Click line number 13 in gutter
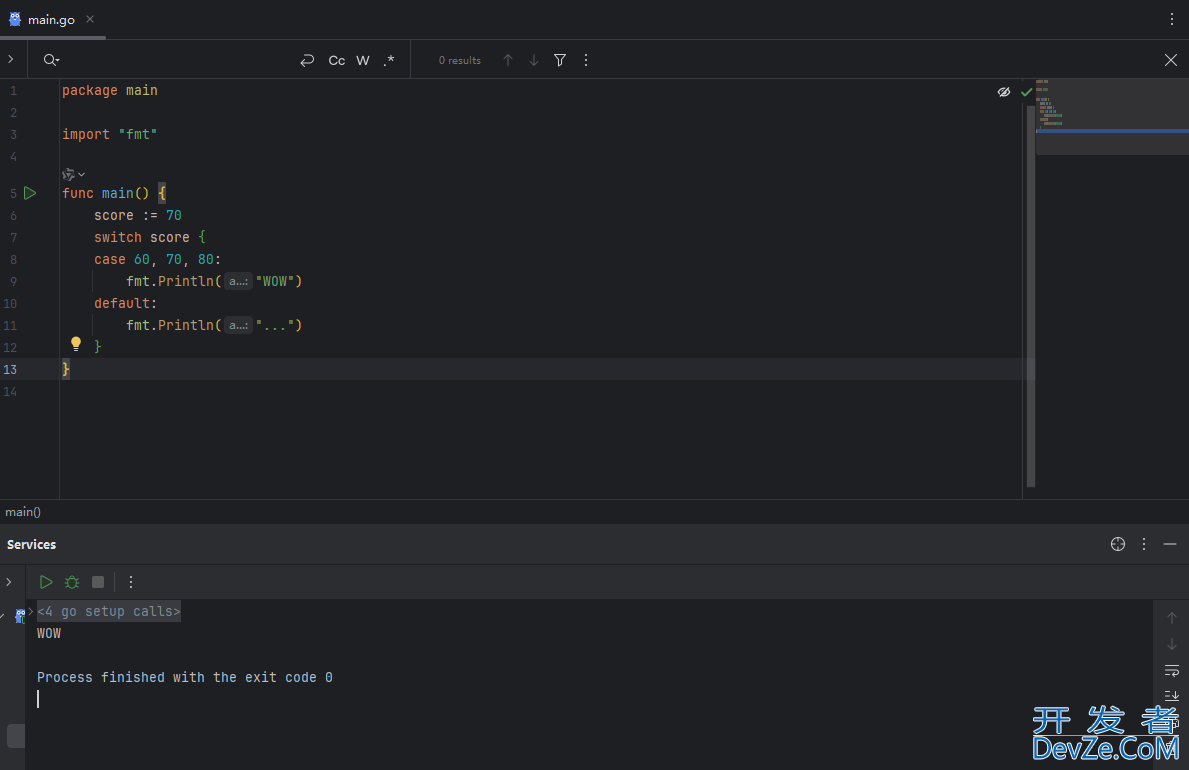1189x770 pixels. tap(11, 369)
